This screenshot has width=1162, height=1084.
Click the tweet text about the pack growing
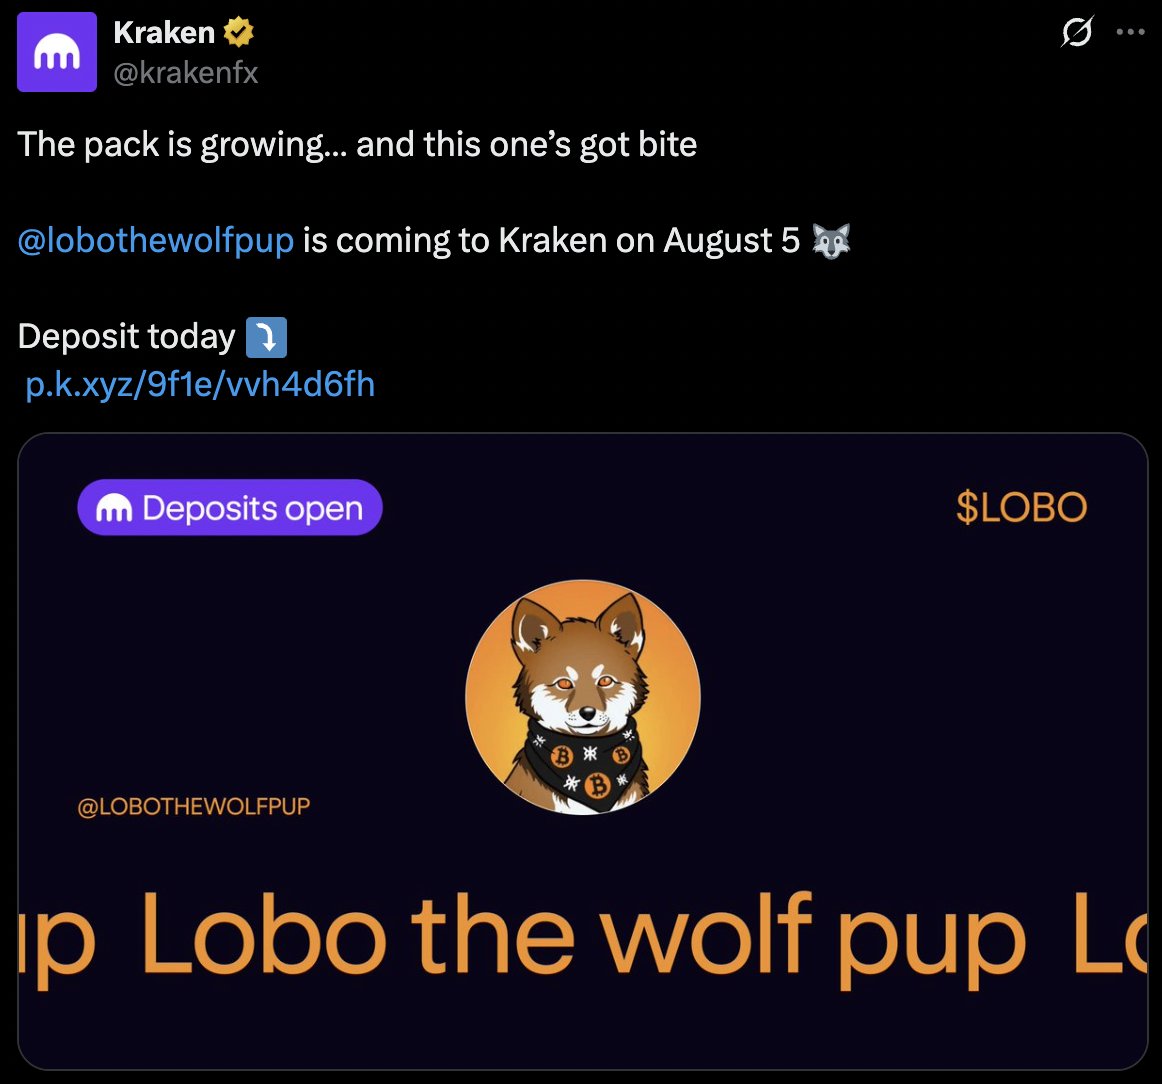357,144
